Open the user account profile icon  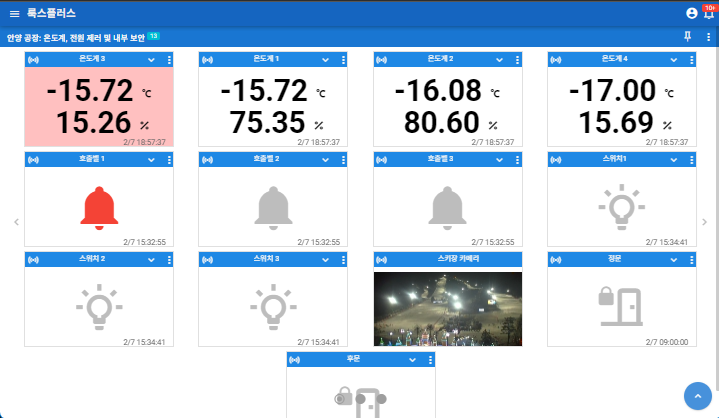click(x=691, y=13)
